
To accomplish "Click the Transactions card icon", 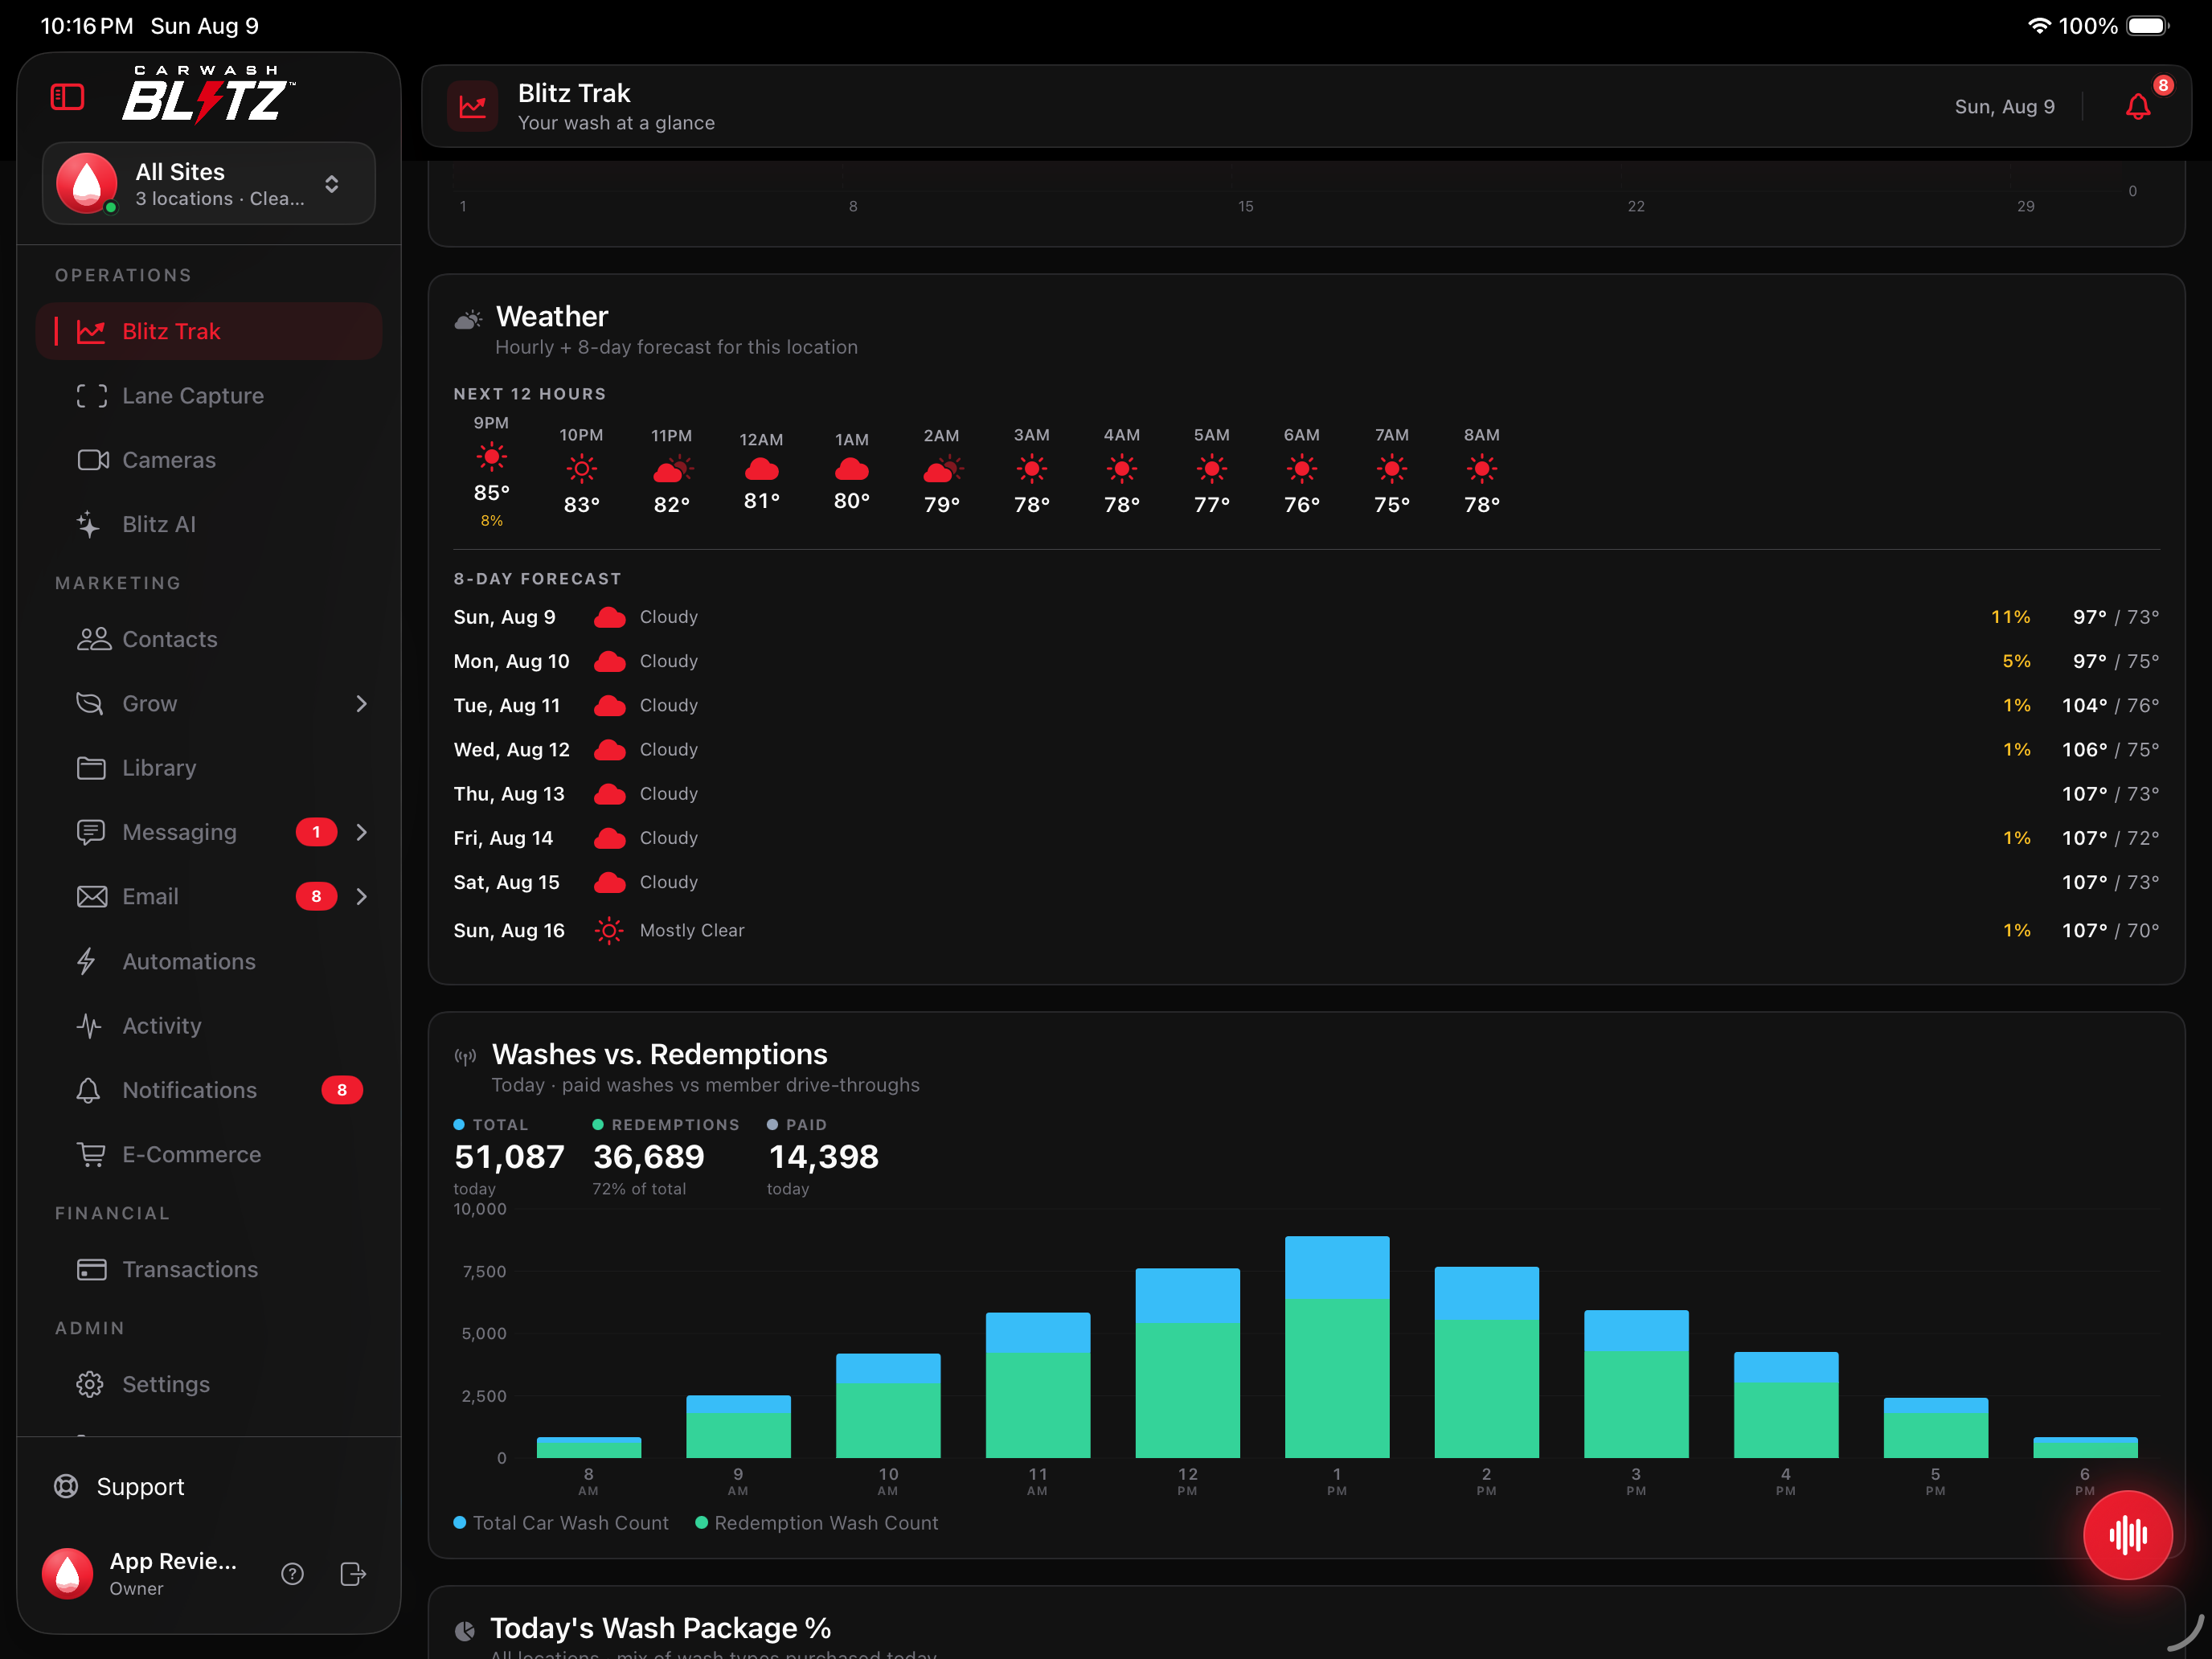I will pos(91,1269).
